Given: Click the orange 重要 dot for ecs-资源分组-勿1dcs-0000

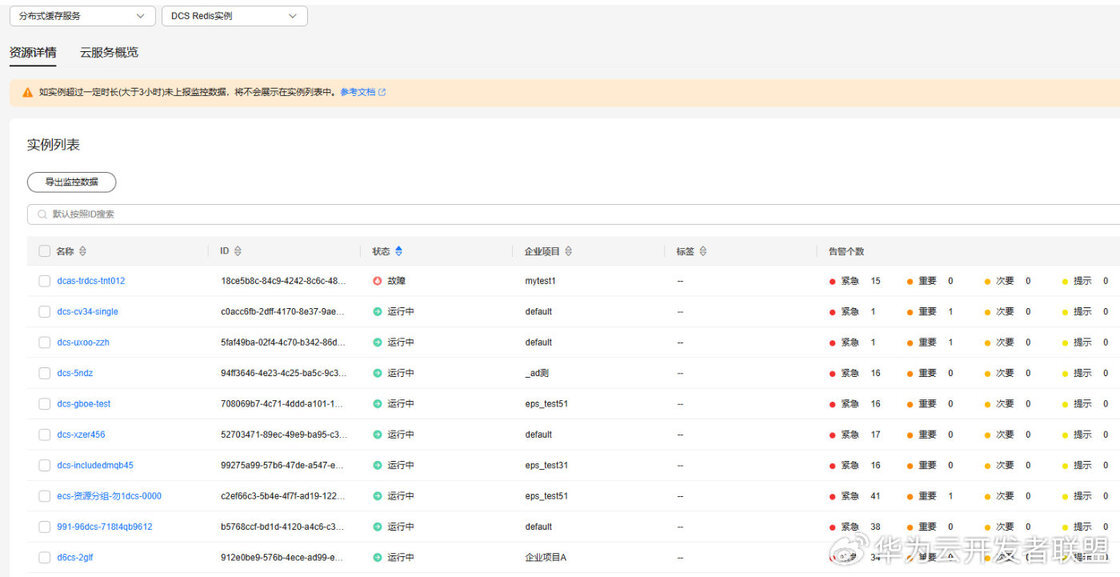Looking at the screenshot, I should click(x=910, y=496).
